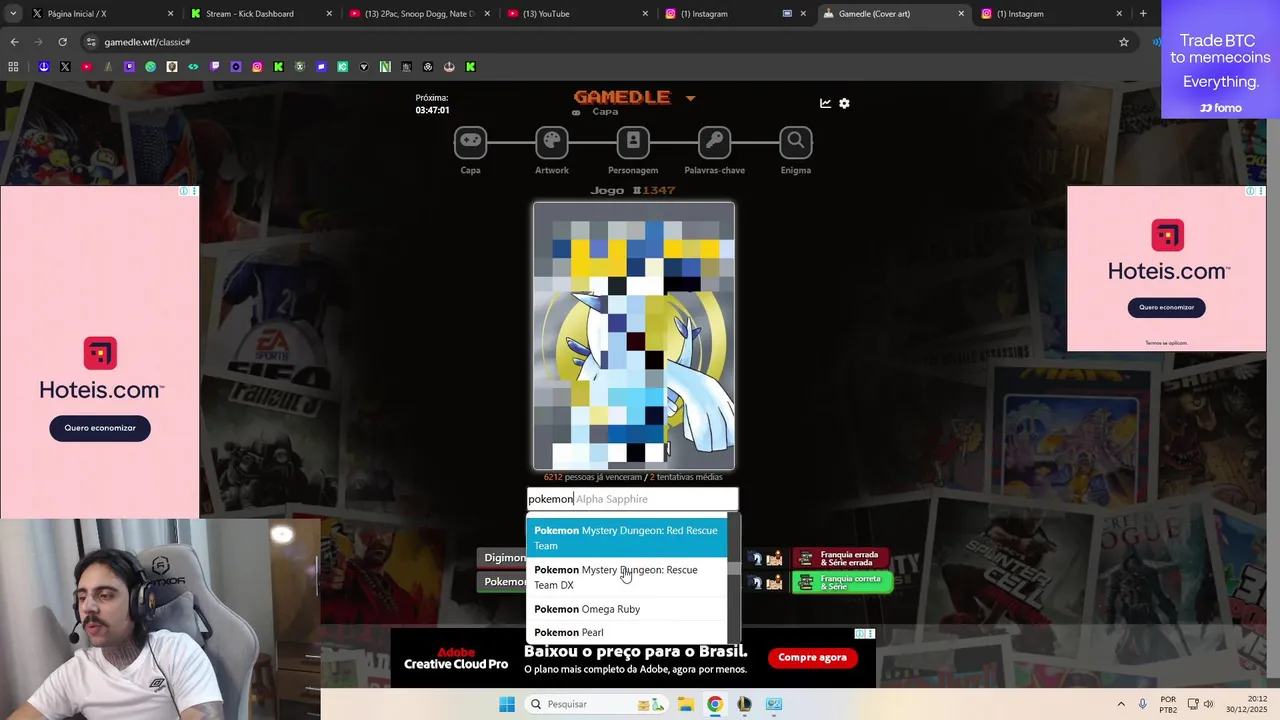Open the Gamedle settings gear

click(844, 103)
